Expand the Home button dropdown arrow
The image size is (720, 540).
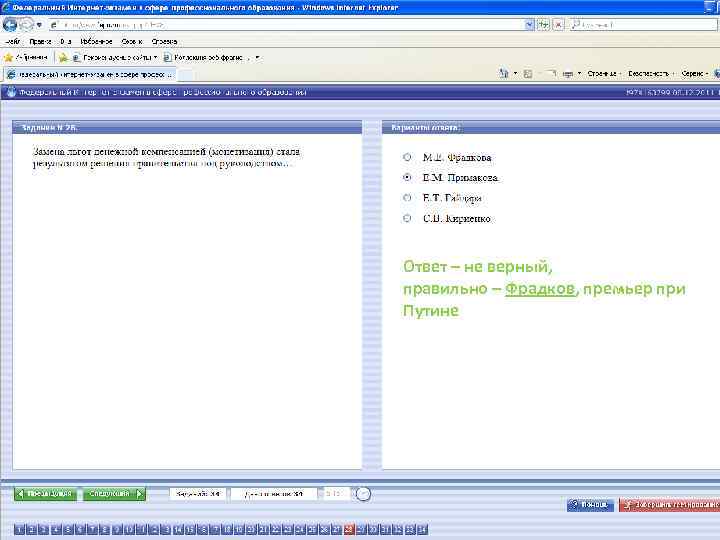tap(515, 73)
